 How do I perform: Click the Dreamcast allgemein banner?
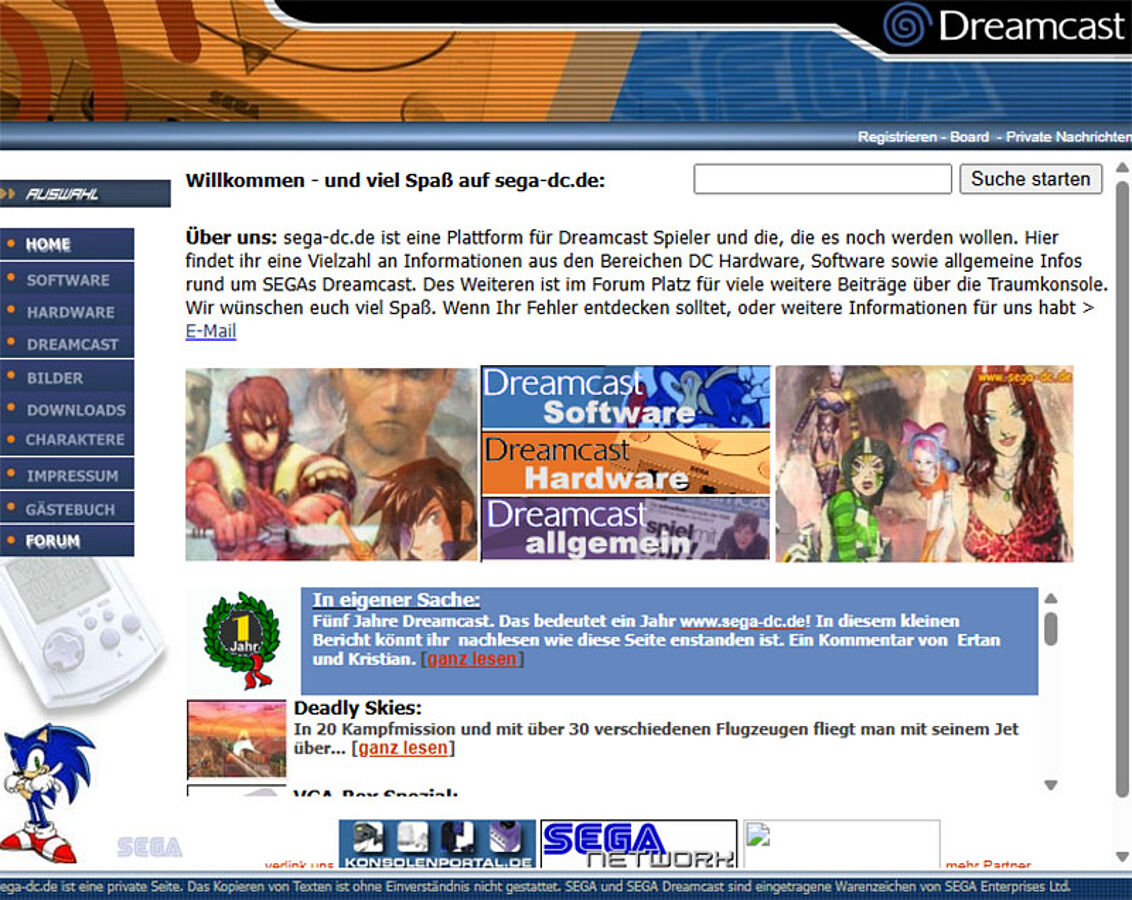point(625,528)
